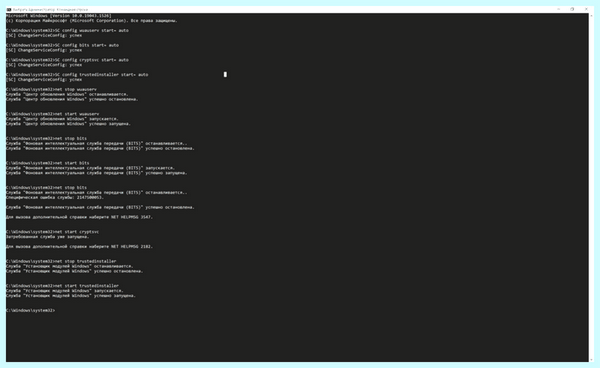Maximize the Command Prompt window

(572, 9)
